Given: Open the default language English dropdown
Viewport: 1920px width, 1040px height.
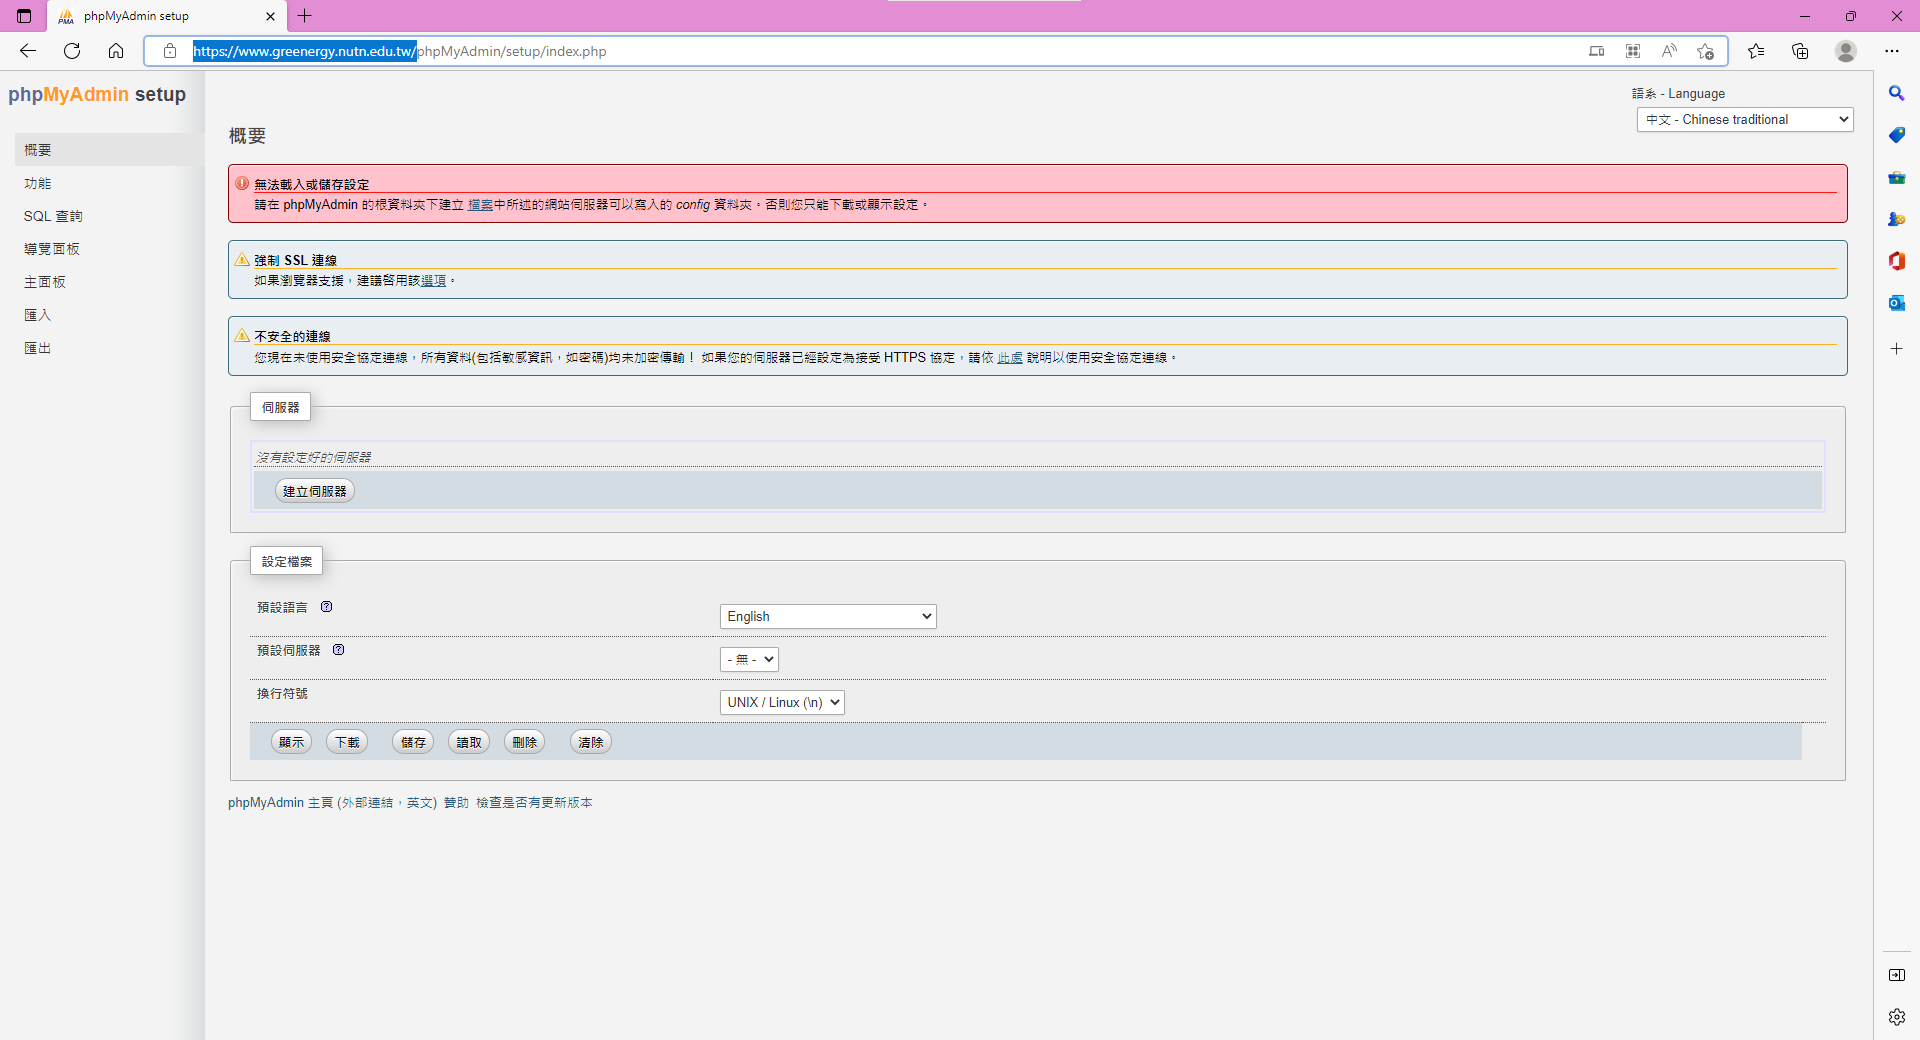Looking at the screenshot, I should [828, 616].
